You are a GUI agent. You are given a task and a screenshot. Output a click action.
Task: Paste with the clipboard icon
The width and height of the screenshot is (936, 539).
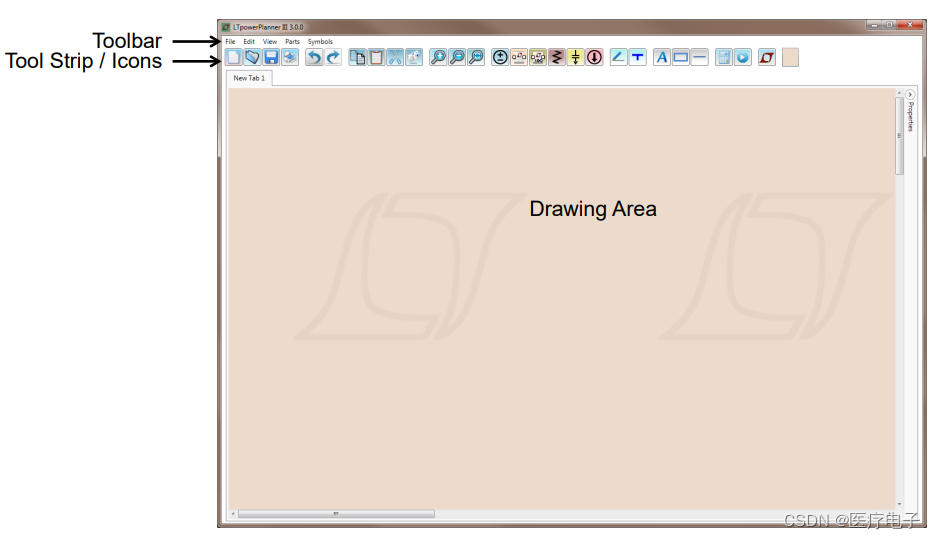pos(376,57)
